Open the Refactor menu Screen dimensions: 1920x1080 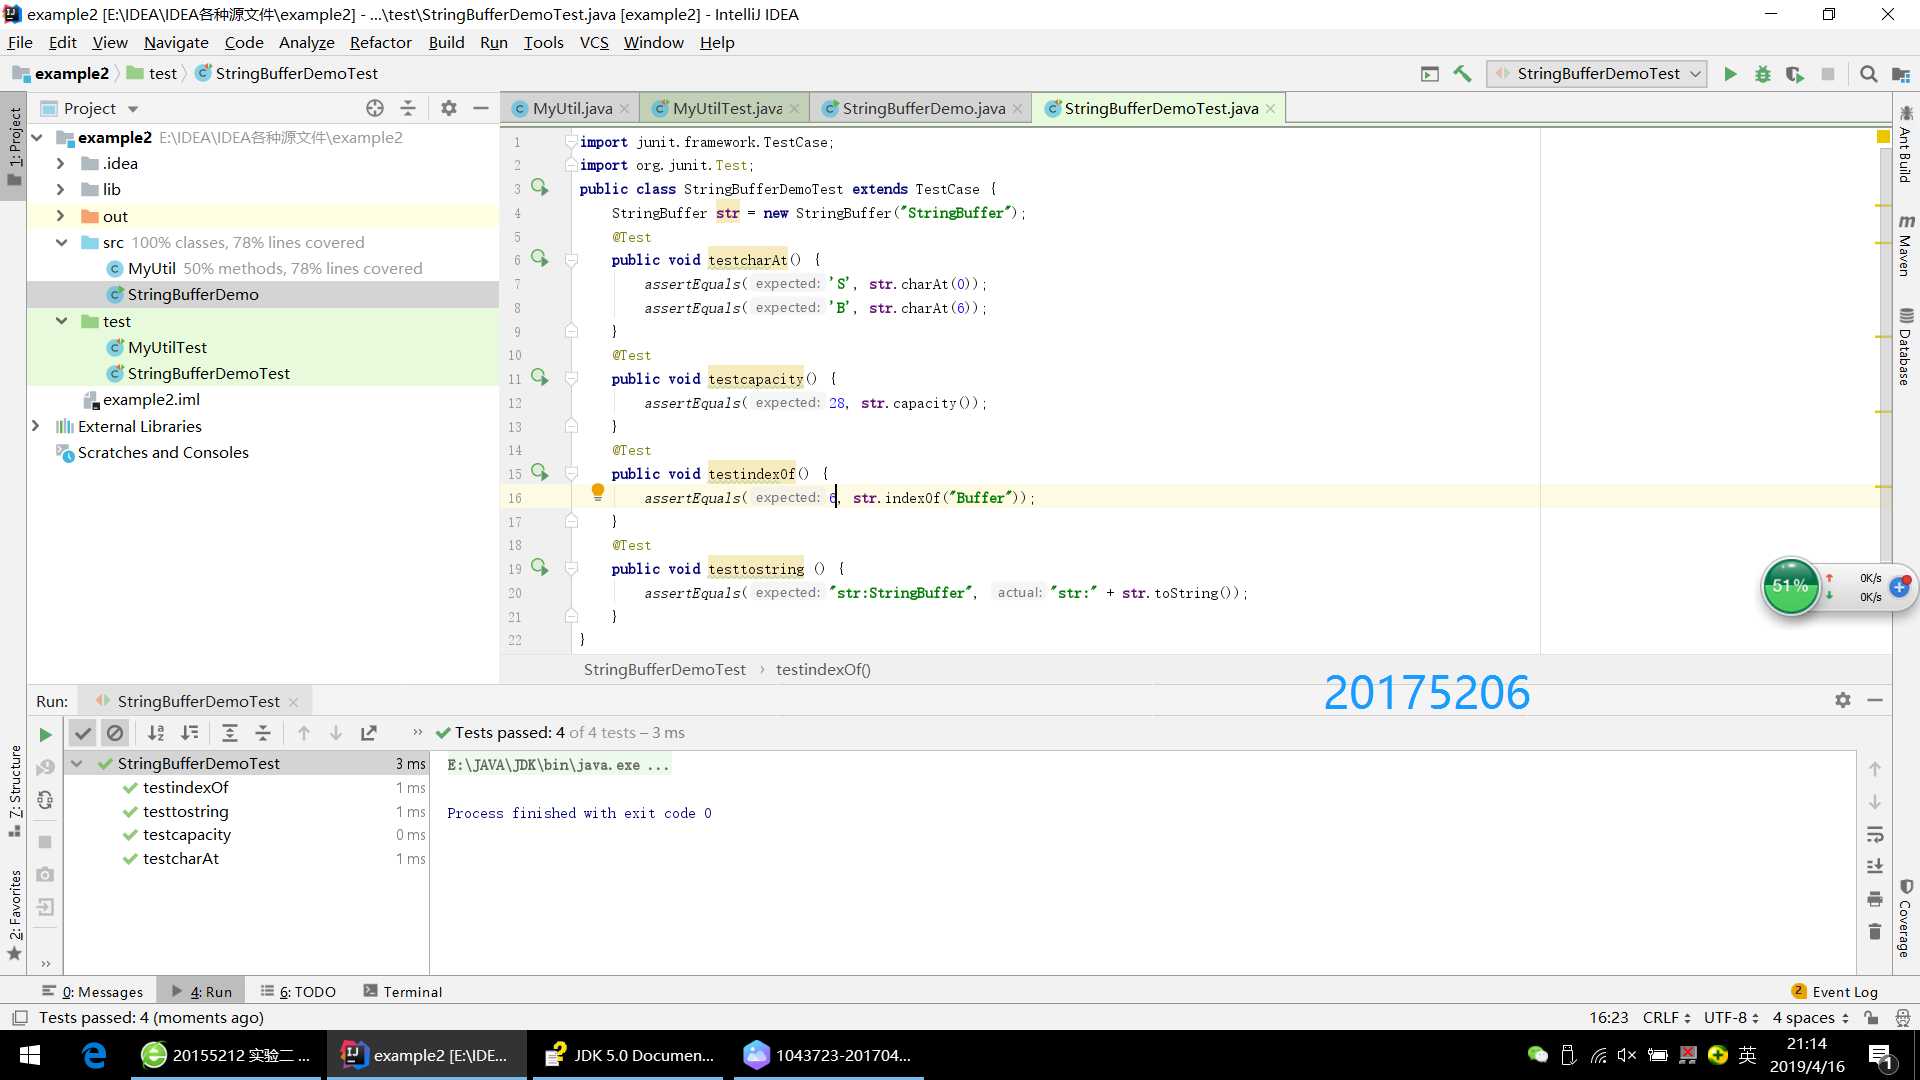pos(380,42)
